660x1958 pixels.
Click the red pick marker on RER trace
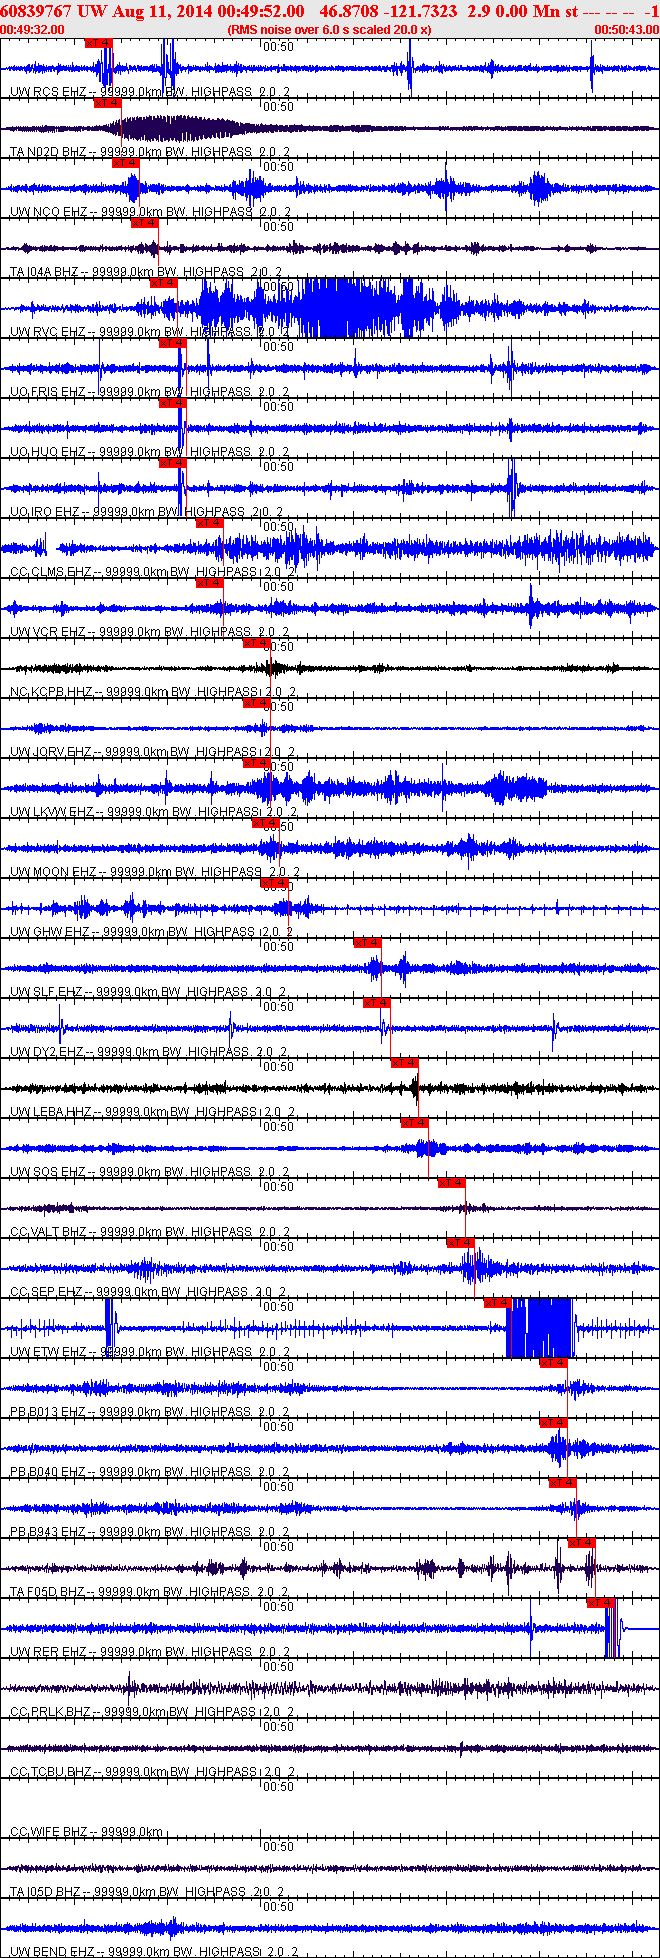click(x=601, y=1603)
